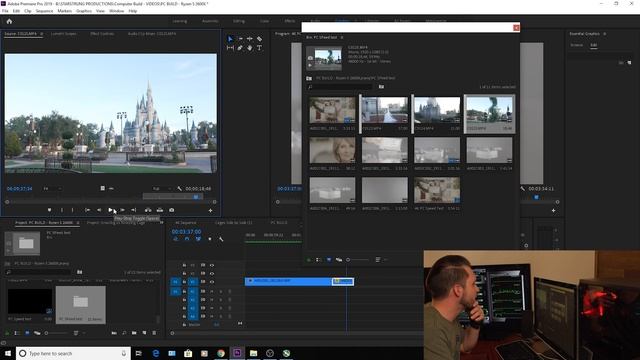The height and width of the screenshot is (360, 640).
Task: Click Source monitor timecode 00:00:27:14
Action: coord(20,189)
